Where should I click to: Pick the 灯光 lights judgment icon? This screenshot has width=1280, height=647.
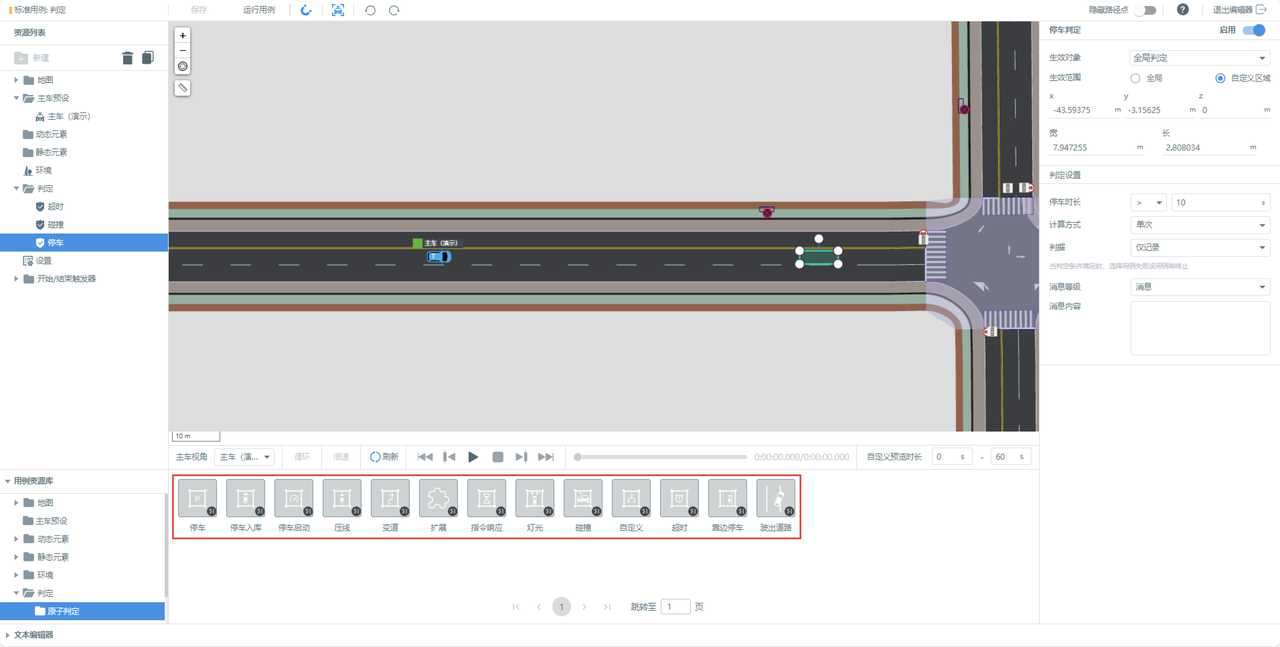click(x=535, y=499)
